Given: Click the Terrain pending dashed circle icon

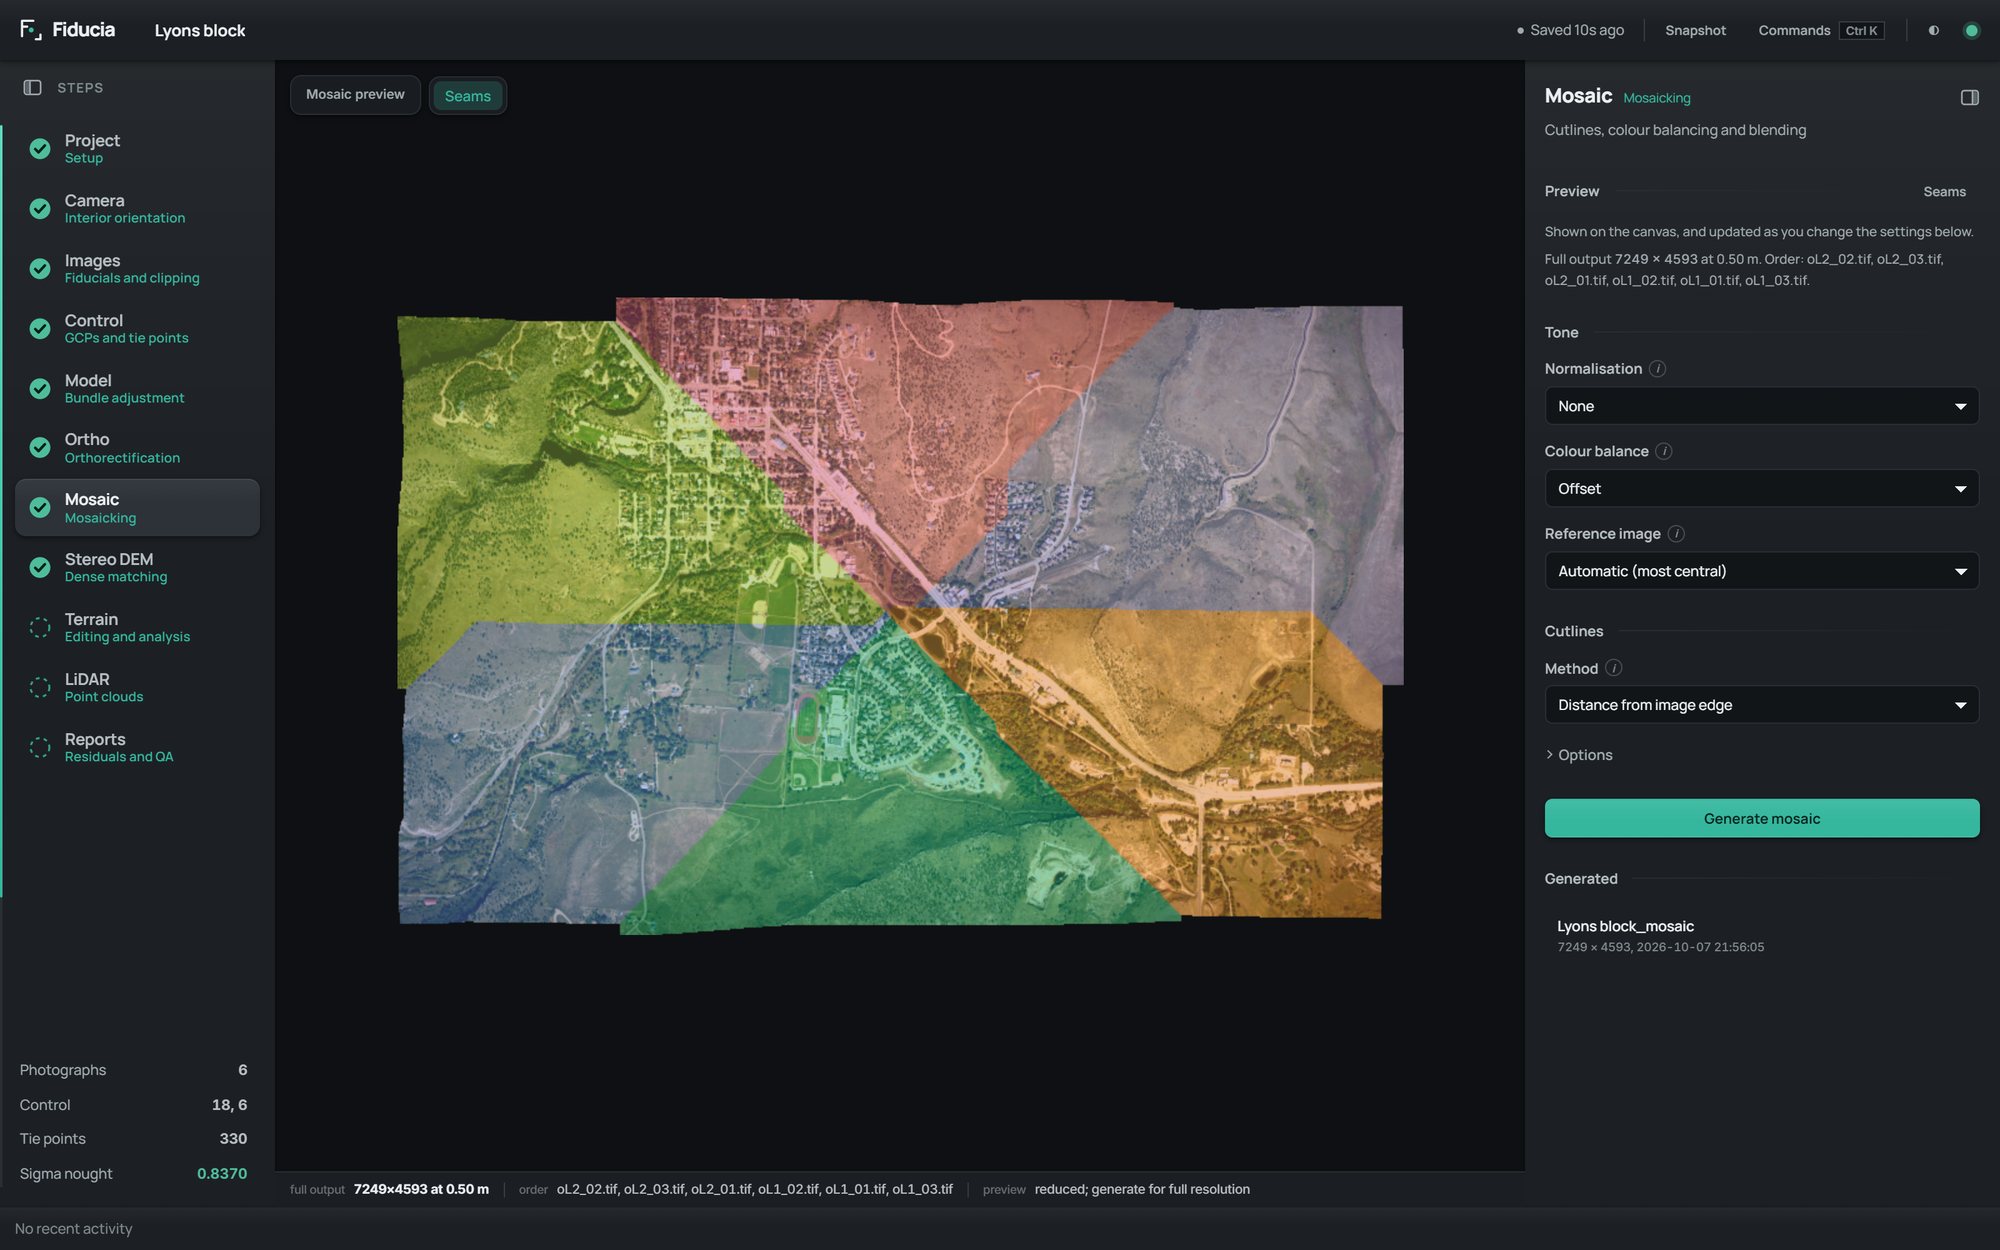Looking at the screenshot, I should pos(40,628).
